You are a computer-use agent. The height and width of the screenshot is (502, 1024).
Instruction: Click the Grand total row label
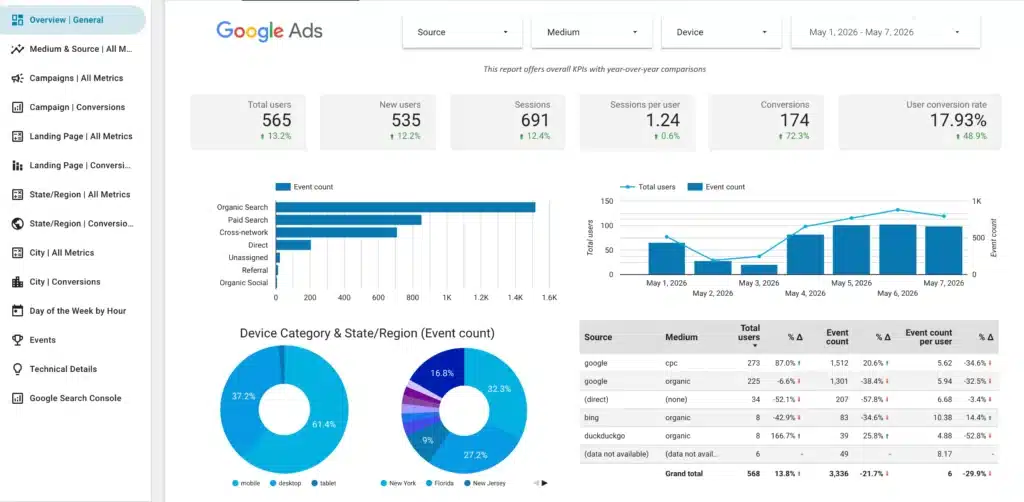point(684,473)
